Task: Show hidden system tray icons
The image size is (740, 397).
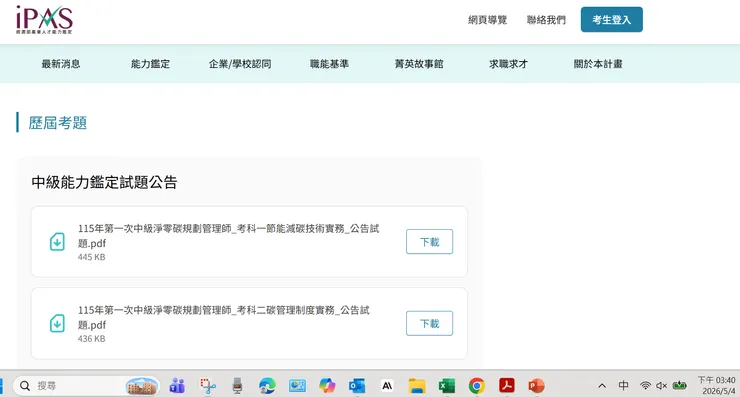Action: pos(602,386)
